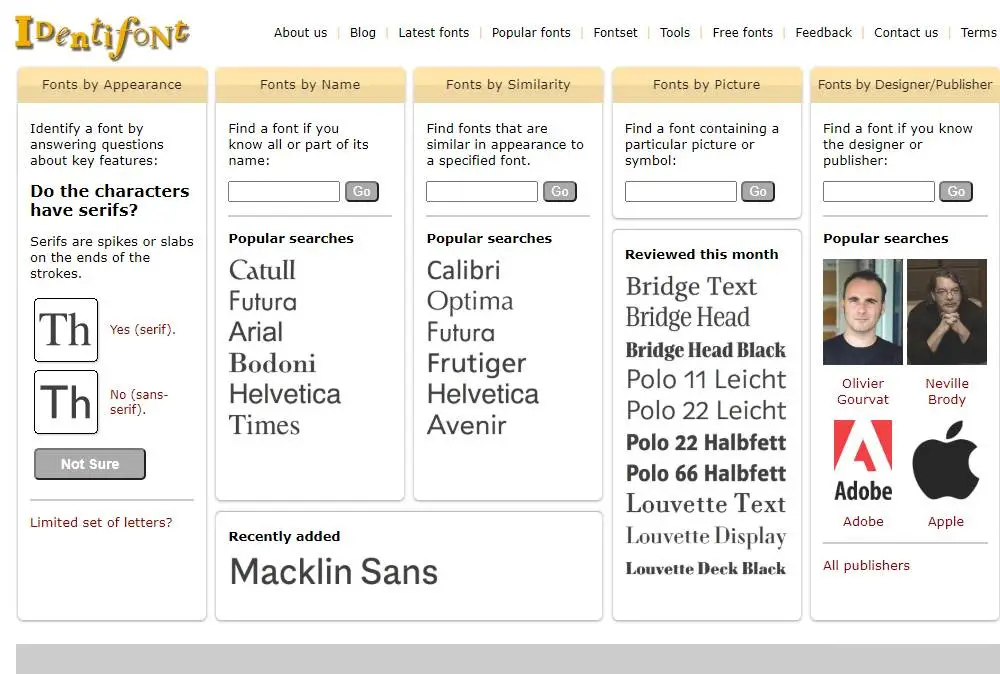
Task: Open the Free fonts menu item
Action: tap(742, 32)
